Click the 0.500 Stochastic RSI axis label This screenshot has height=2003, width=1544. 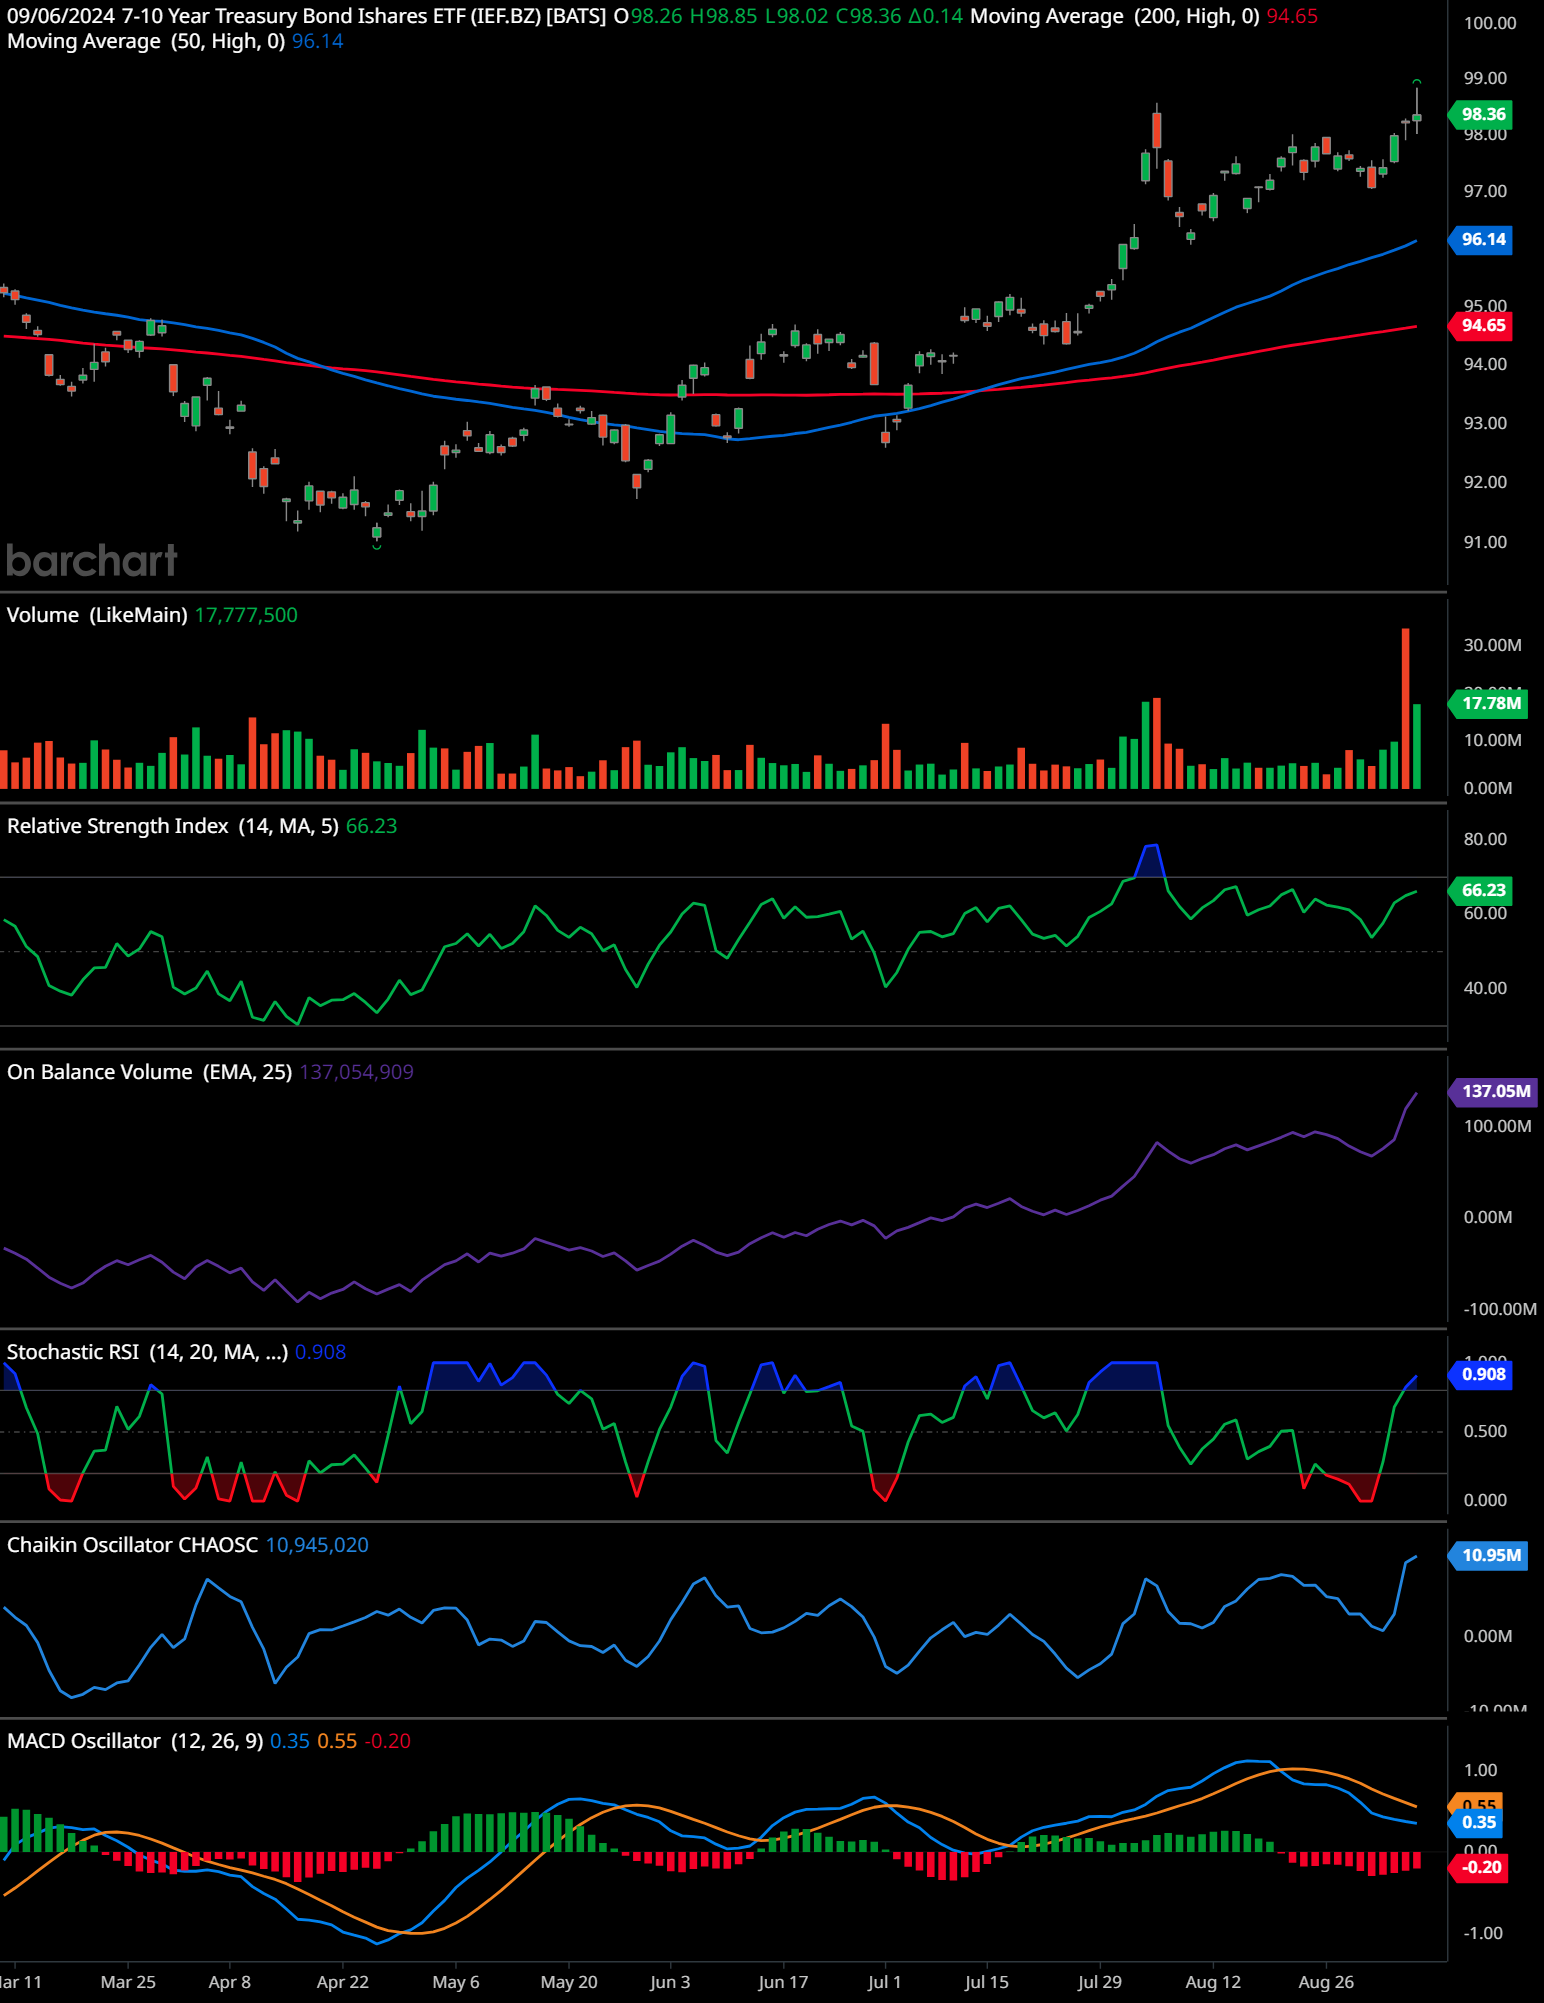click(x=1485, y=1431)
